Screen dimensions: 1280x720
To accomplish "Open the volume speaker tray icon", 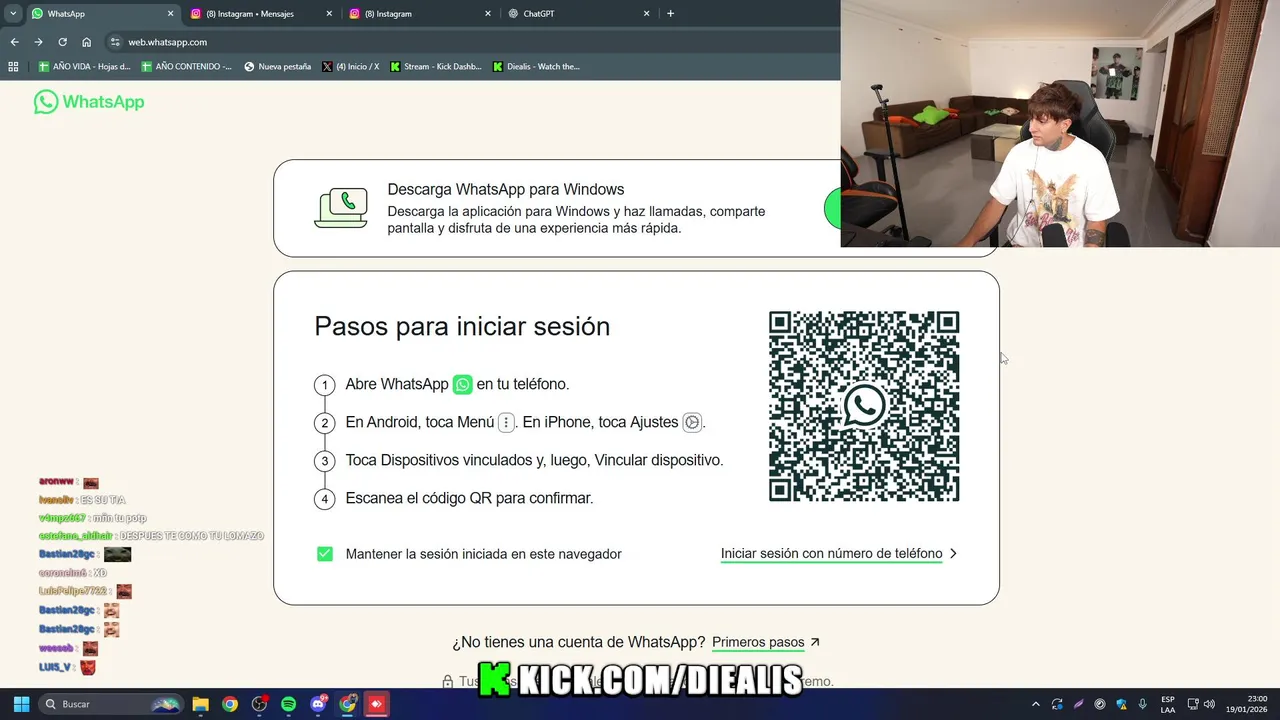I will (1209, 704).
